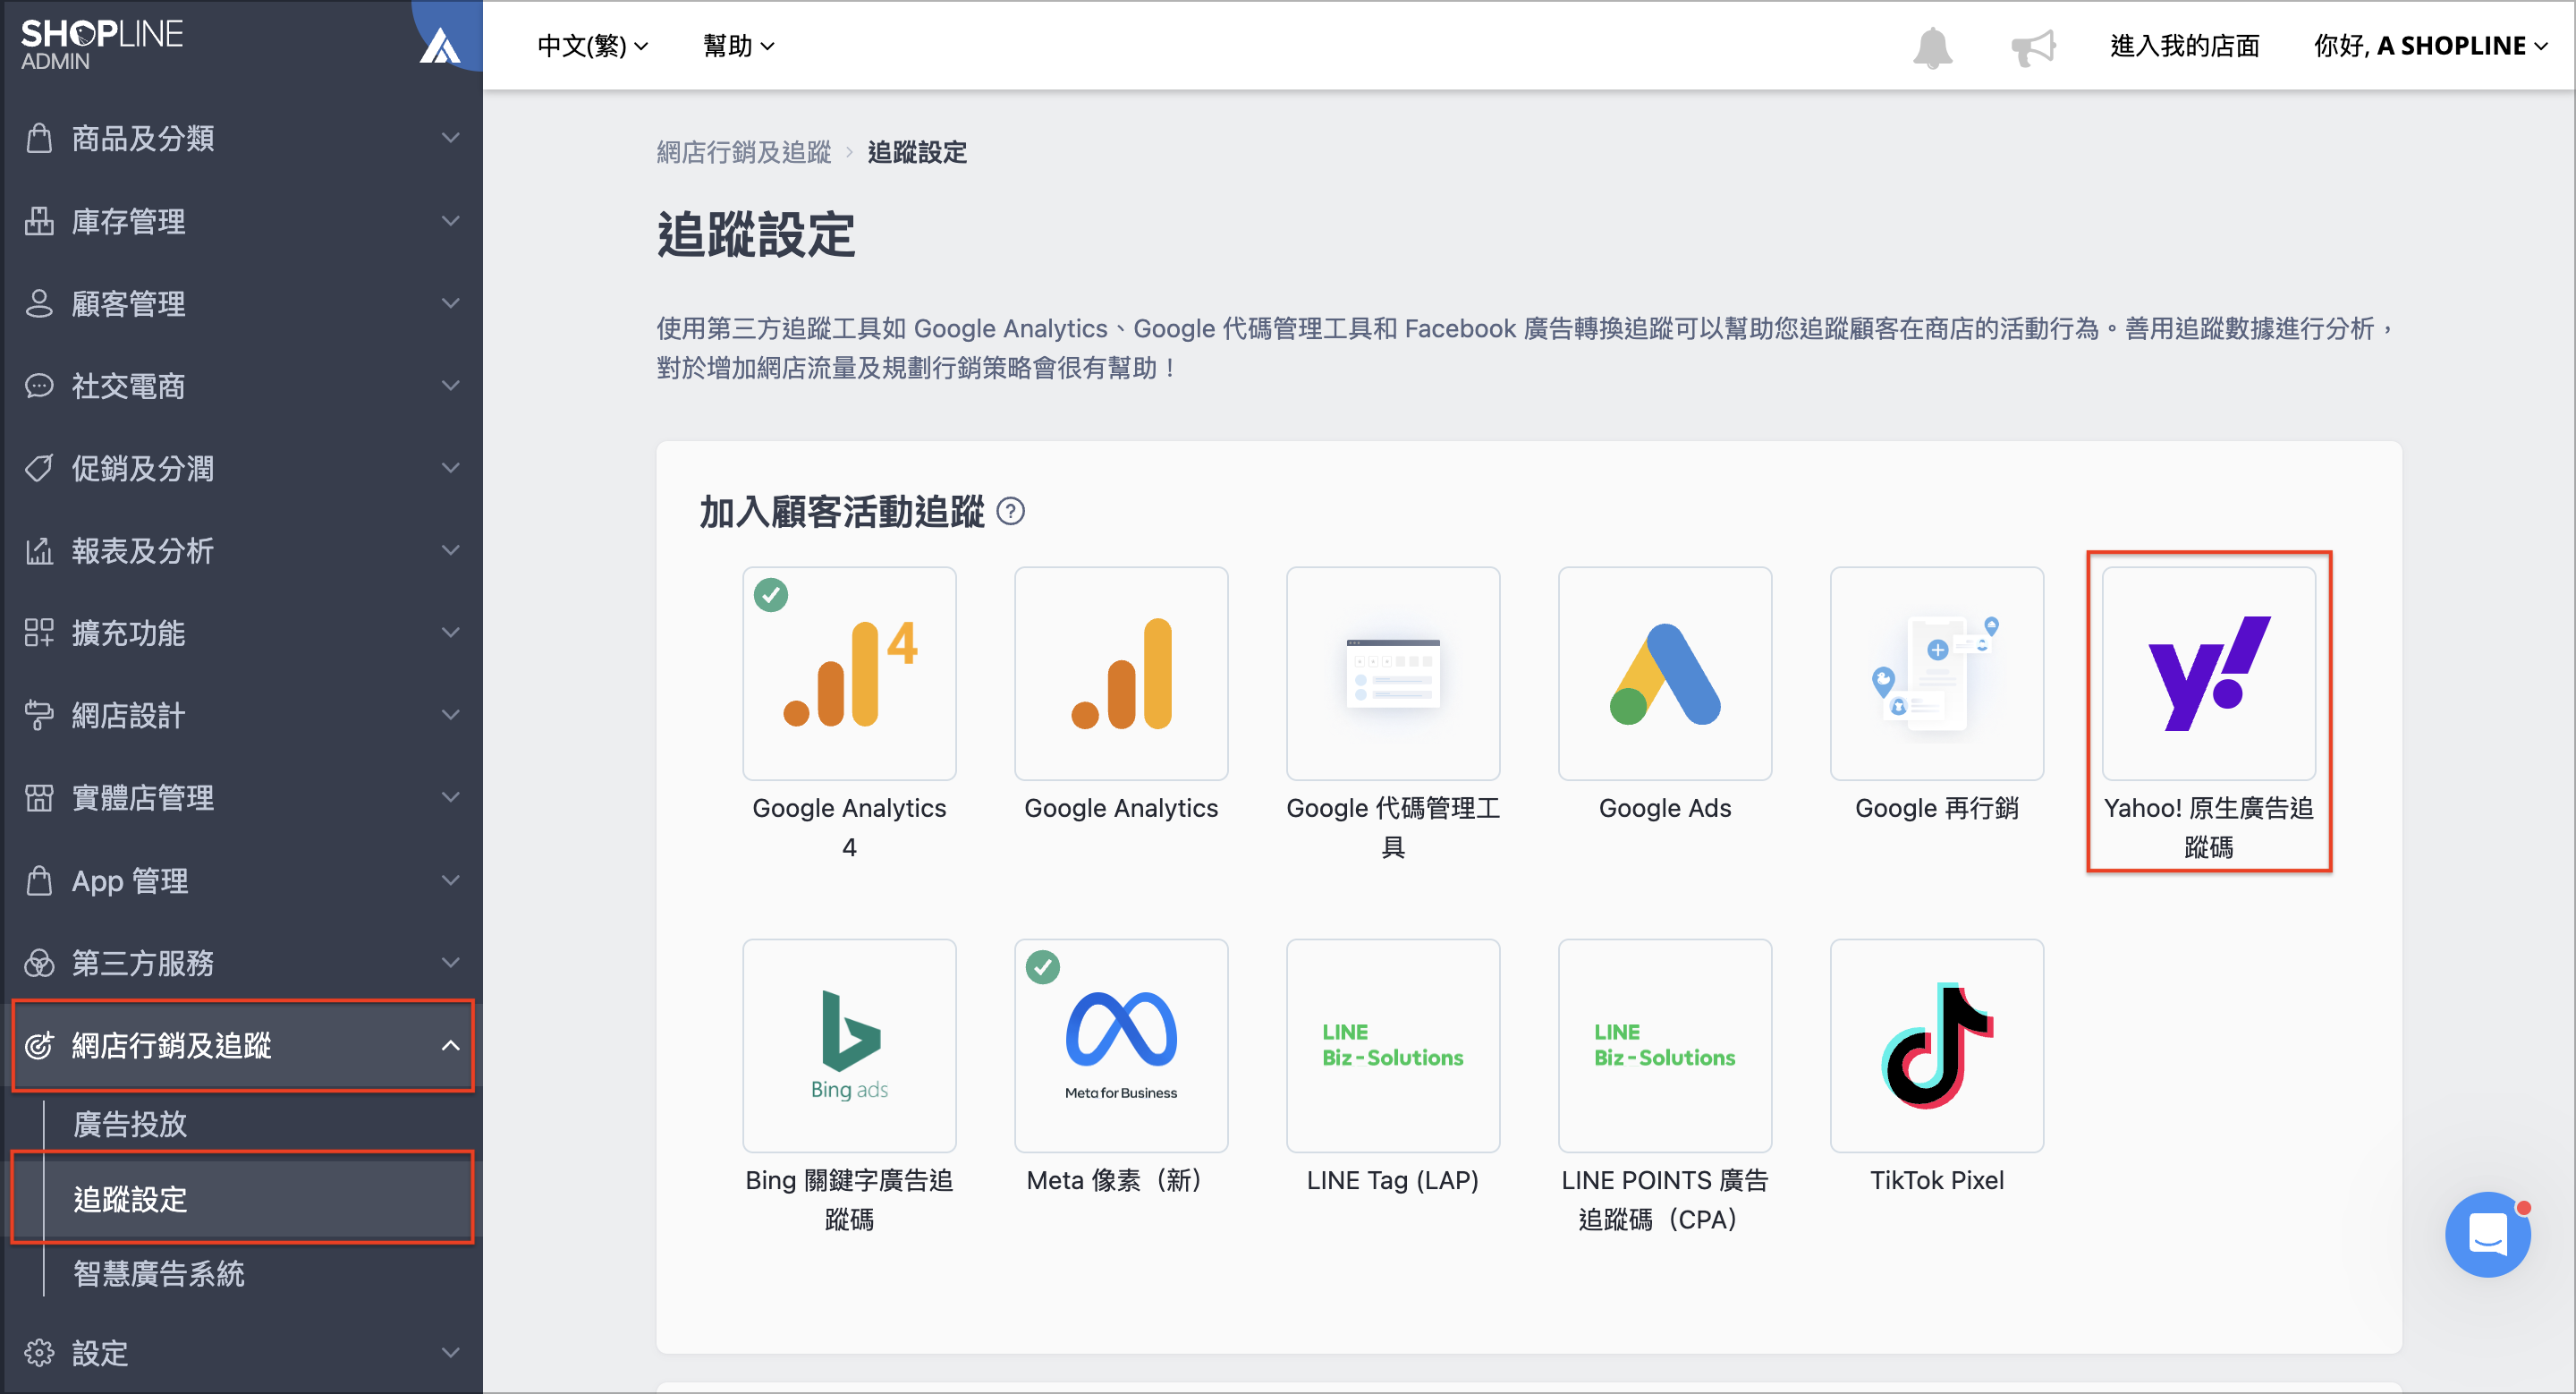
Task: Open the 你好, A SHOPLINE account dropdown
Action: tap(2430, 46)
